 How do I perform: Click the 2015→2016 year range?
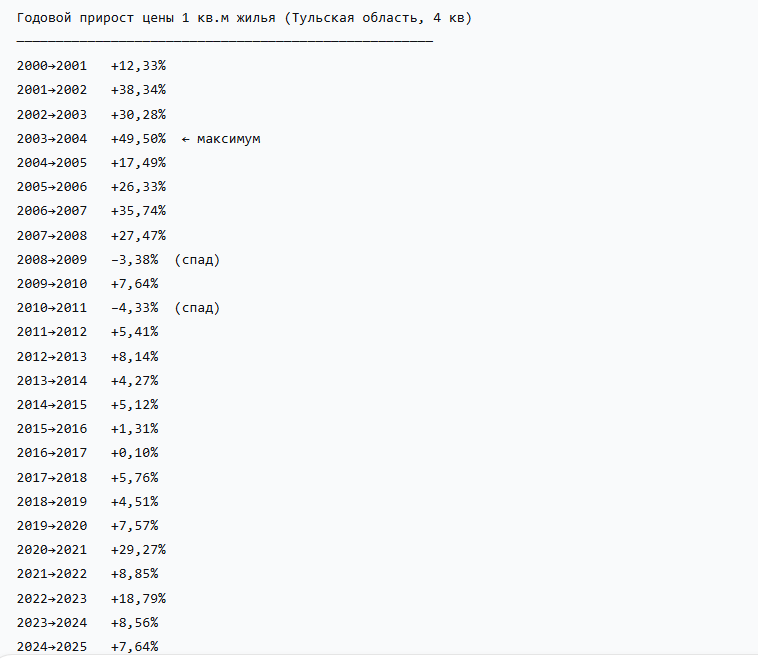point(52,428)
